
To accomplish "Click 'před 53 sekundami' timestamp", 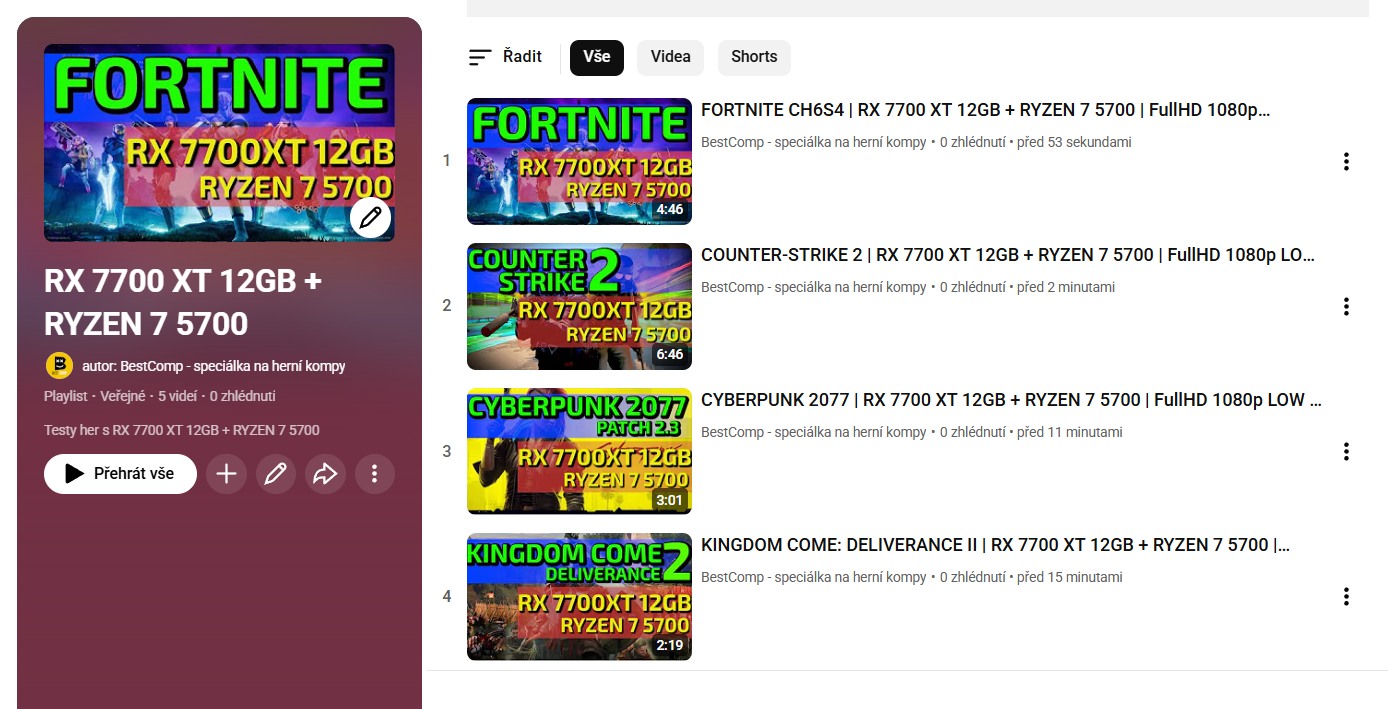I will [1074, 142].
